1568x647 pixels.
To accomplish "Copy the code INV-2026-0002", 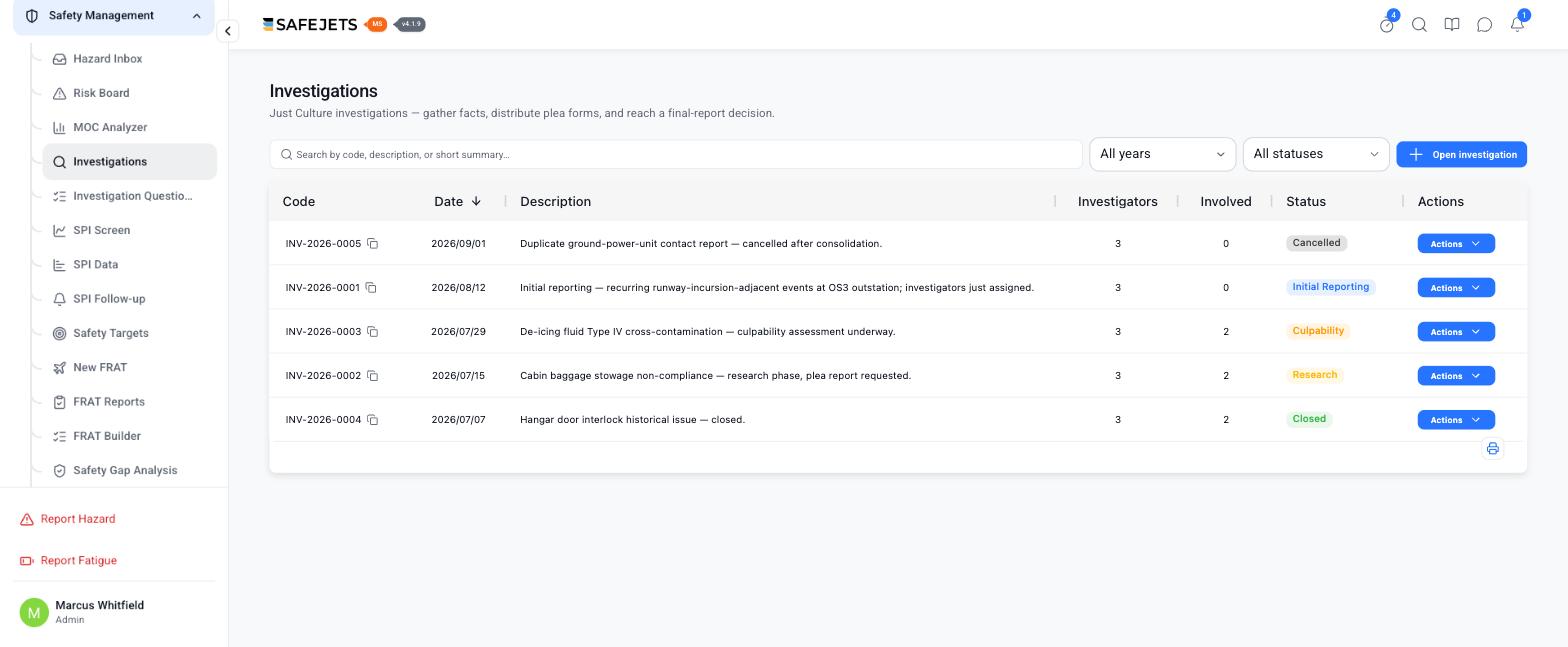I will click(x=372, y=376).
